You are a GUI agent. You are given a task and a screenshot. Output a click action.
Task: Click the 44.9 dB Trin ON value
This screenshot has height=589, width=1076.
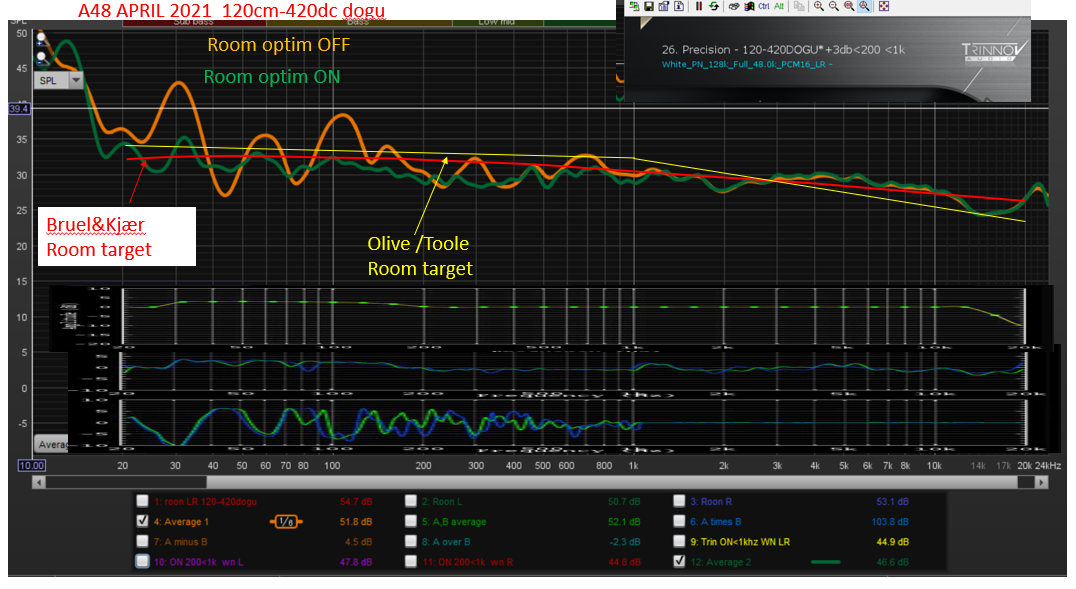click(x=893, y=542)
